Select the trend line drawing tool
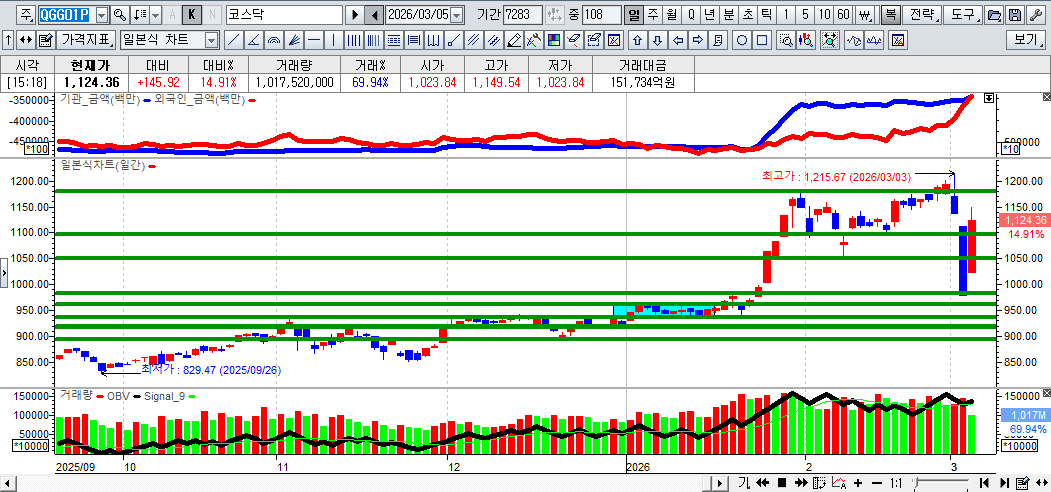 [233, 41]
